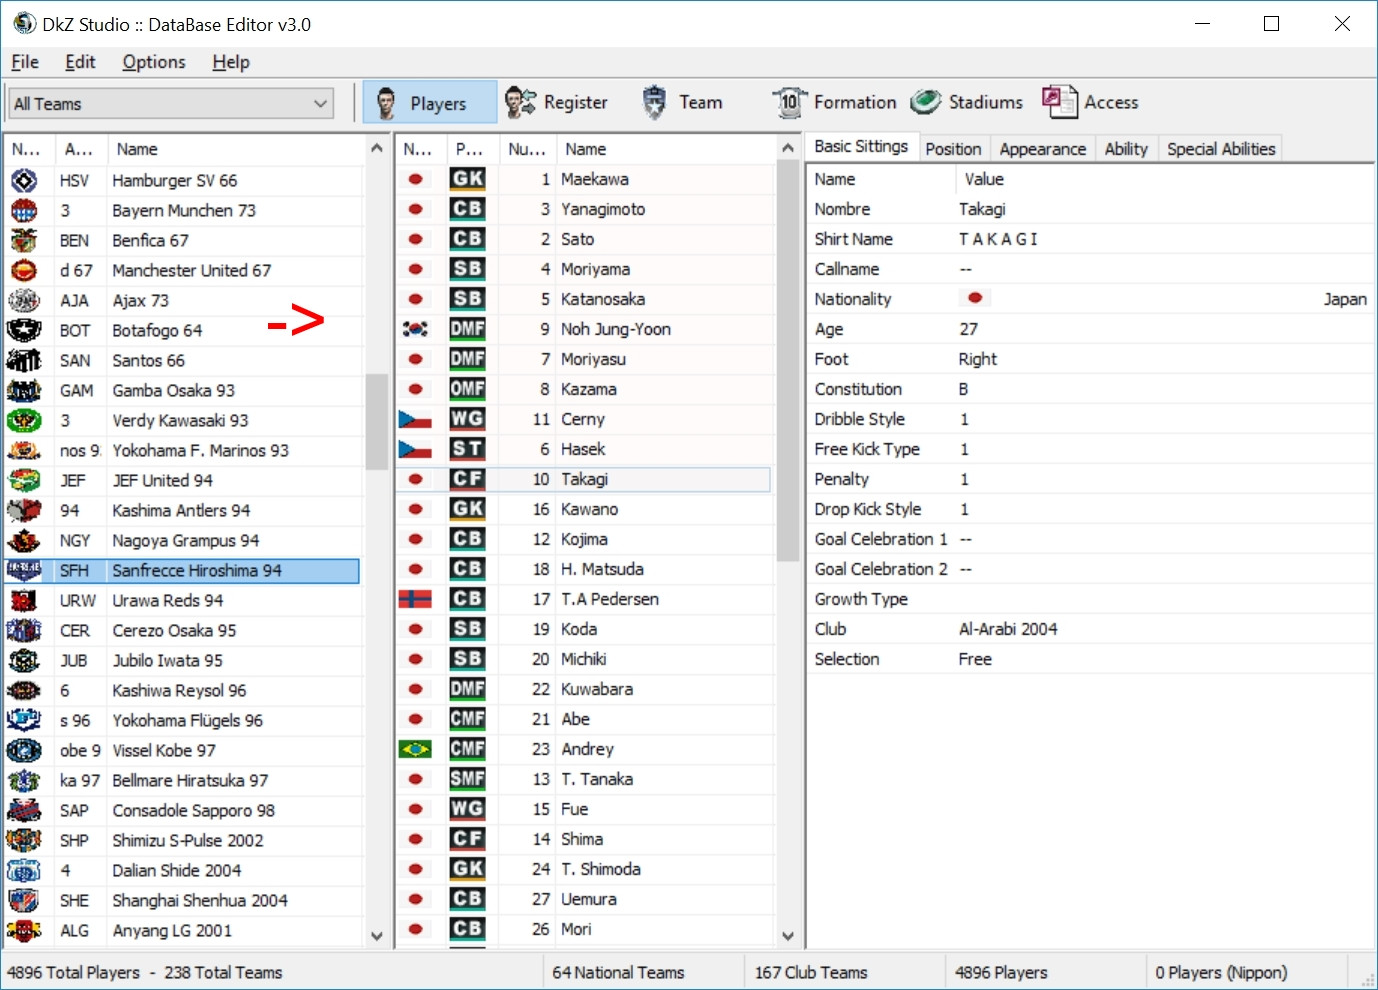Screen dimensions: 1378x990
Task: Open the Players section in toolbar
Action: [429, 102]
